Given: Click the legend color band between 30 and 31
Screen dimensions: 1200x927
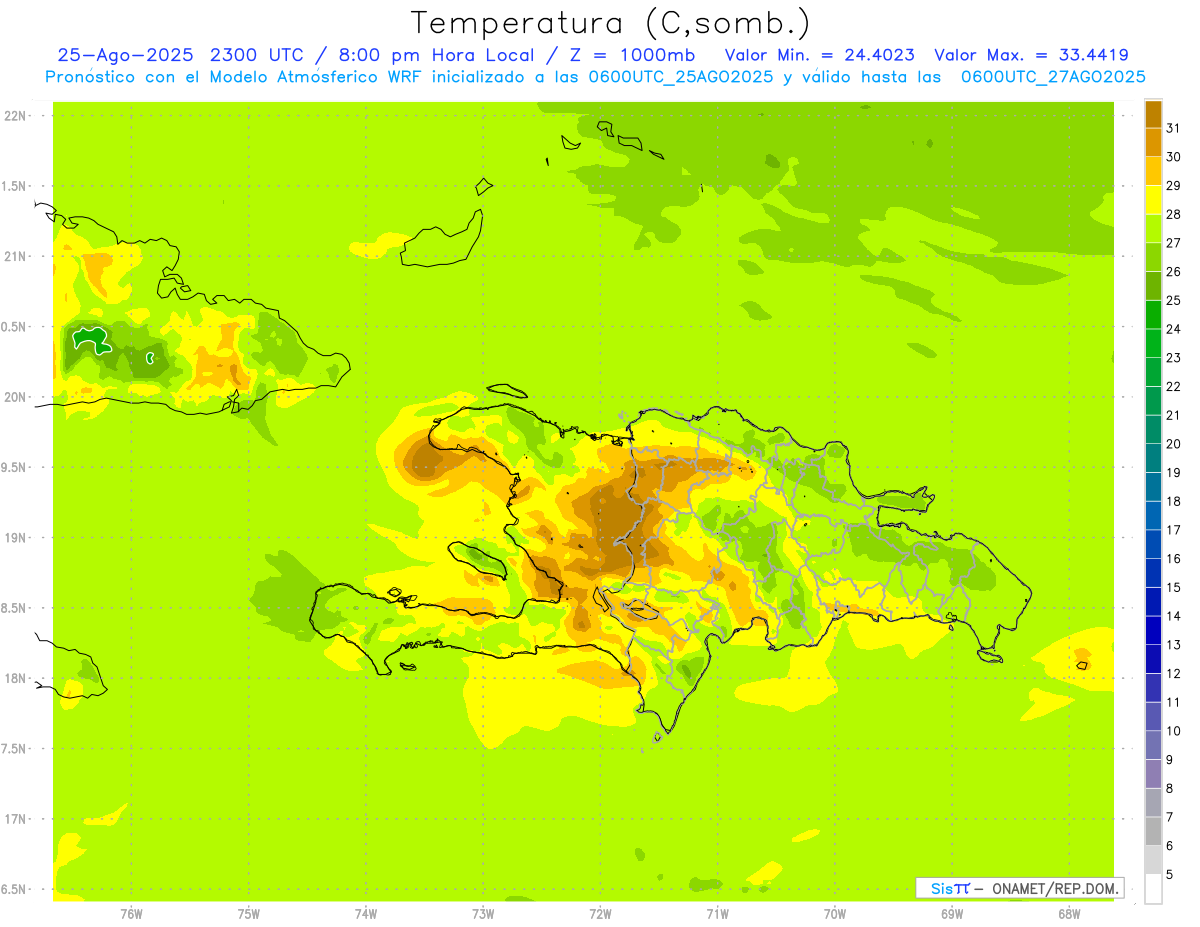Looking at the screenshot, I should point(1153,142).
